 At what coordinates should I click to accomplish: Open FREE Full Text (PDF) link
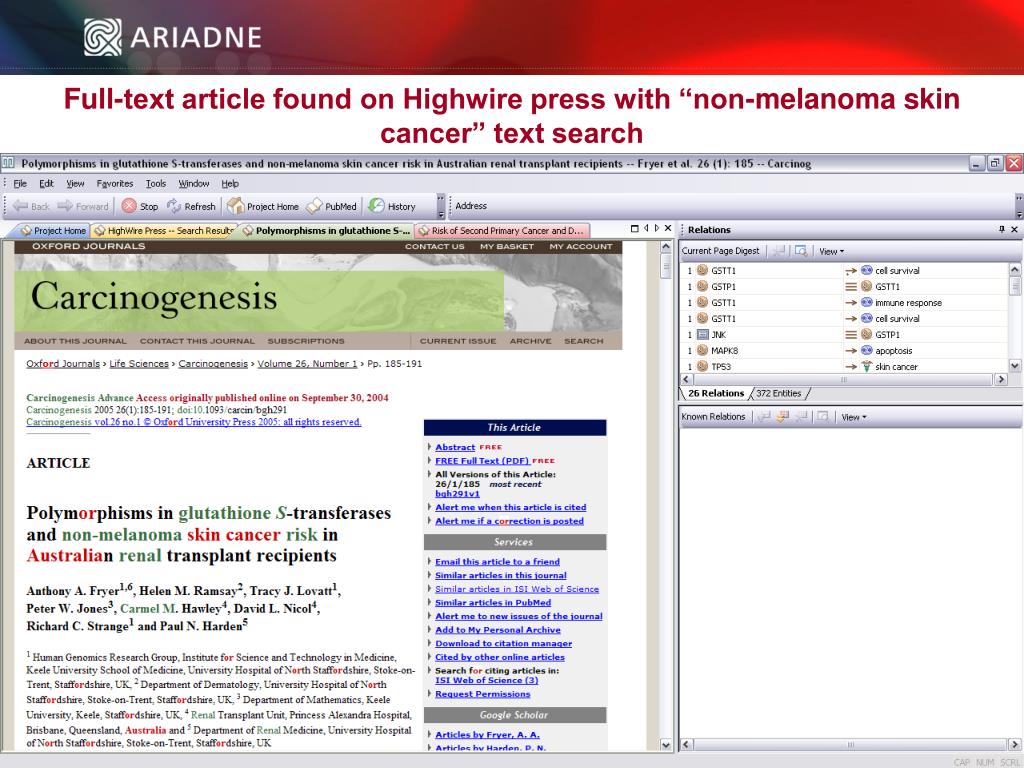(482, 461)
